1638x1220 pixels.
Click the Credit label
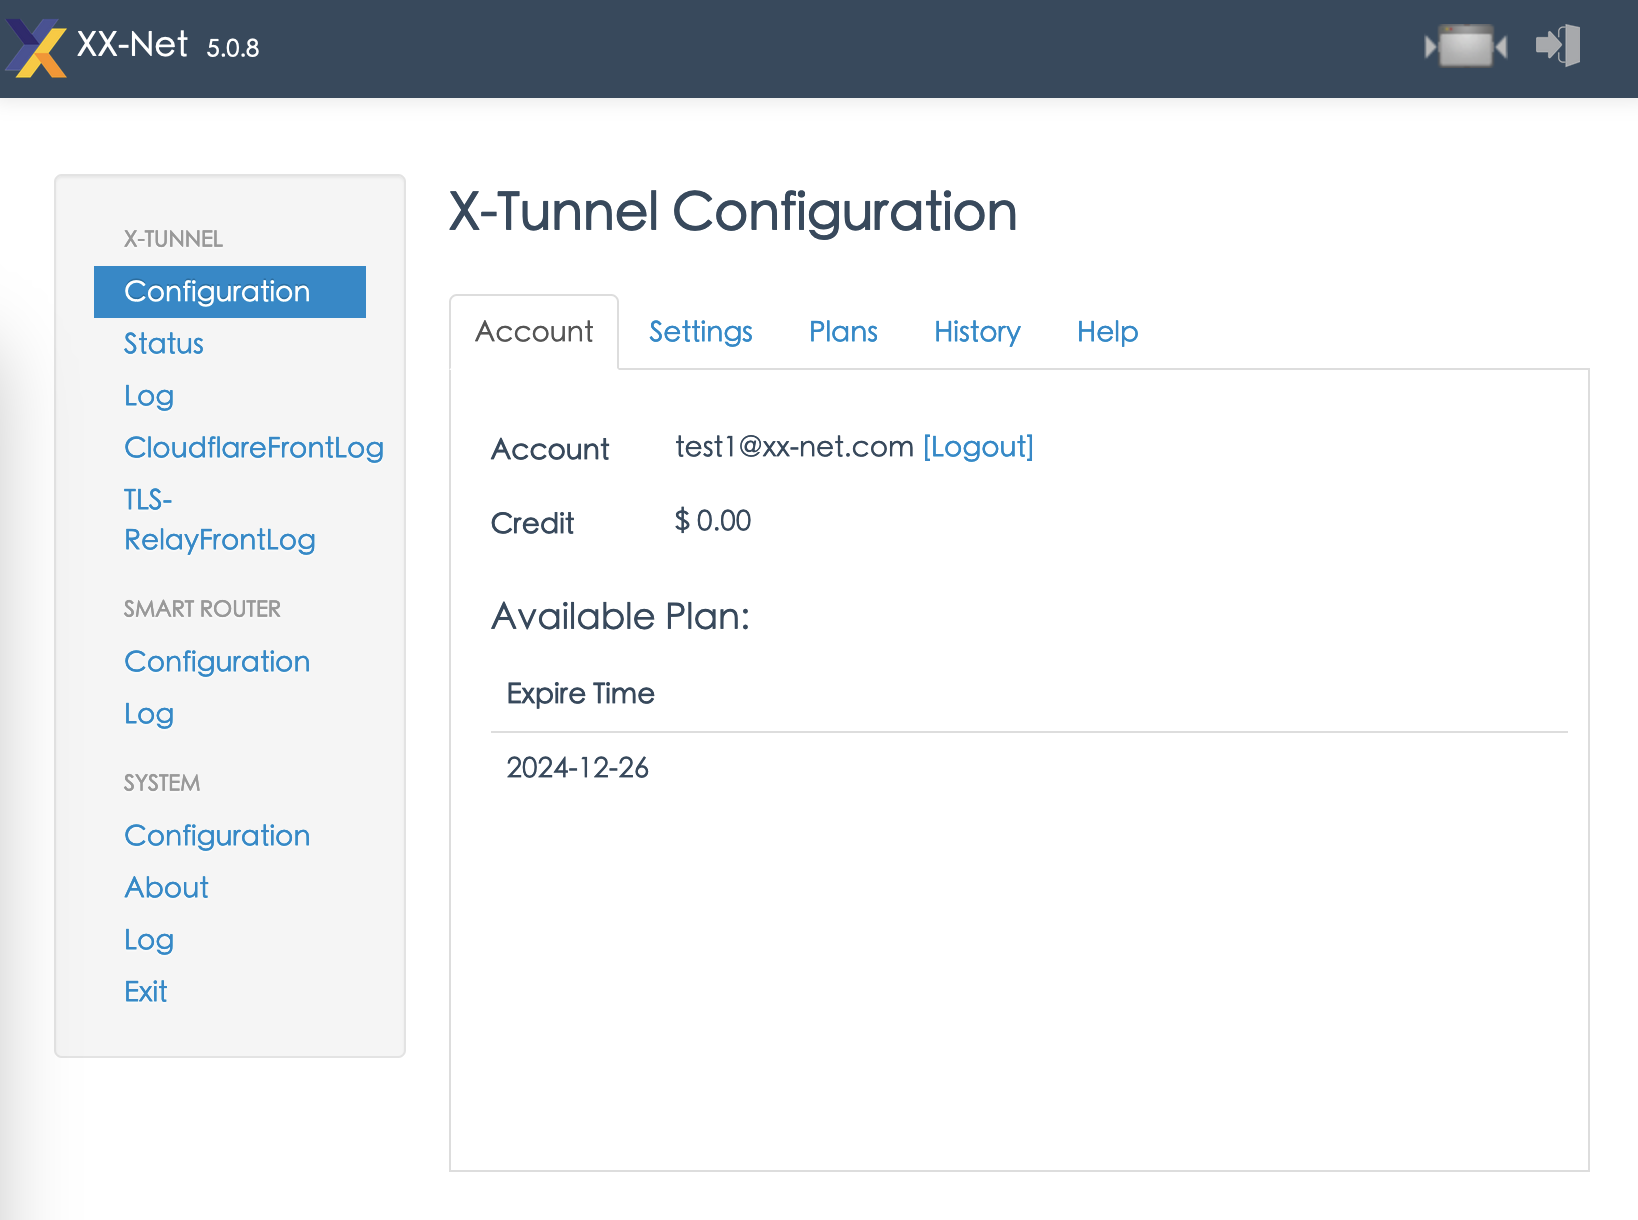click(532, 524)
